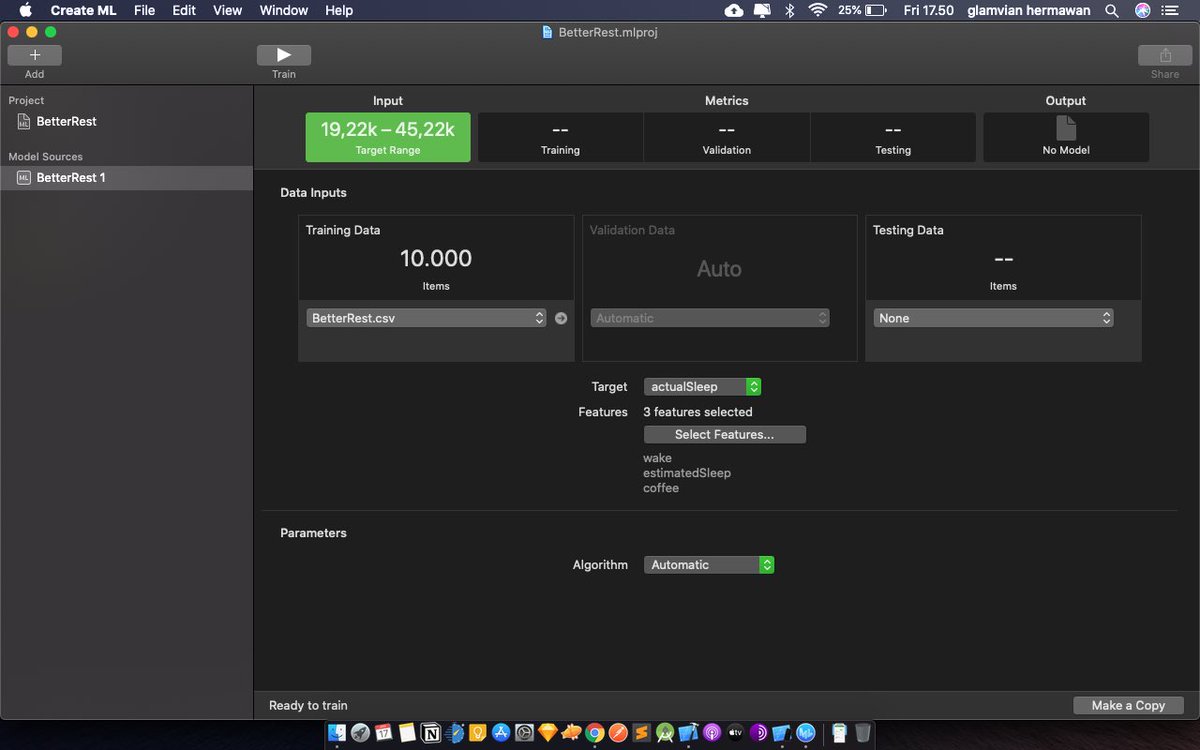Open Sketch from the dock
Image resolution: width=1200 pixels, height=750 pixels.
[x=547, y=733]
